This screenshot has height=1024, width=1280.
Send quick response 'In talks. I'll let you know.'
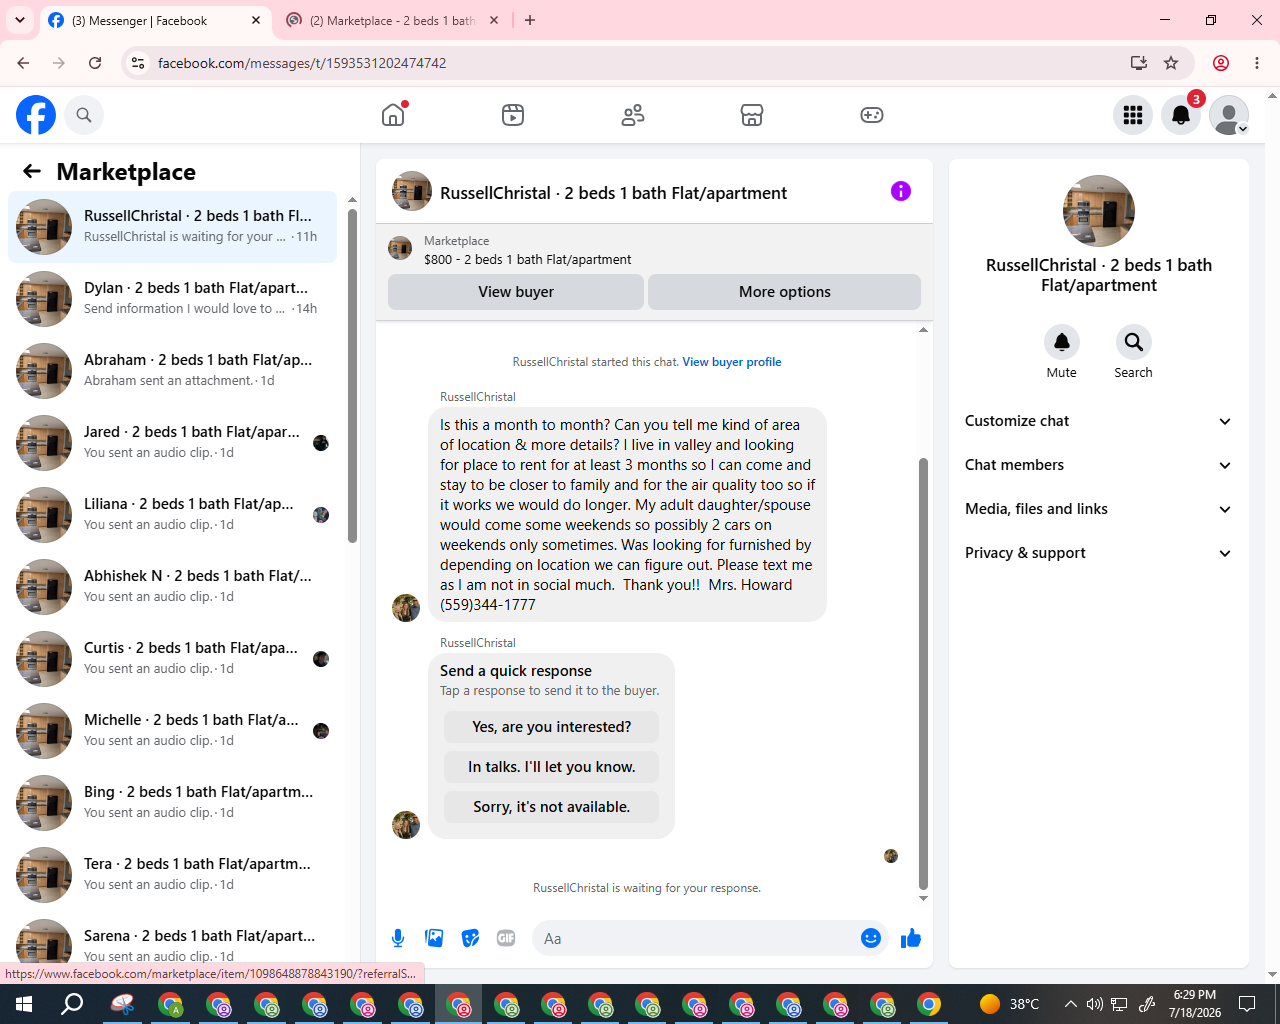click(552, 767)
